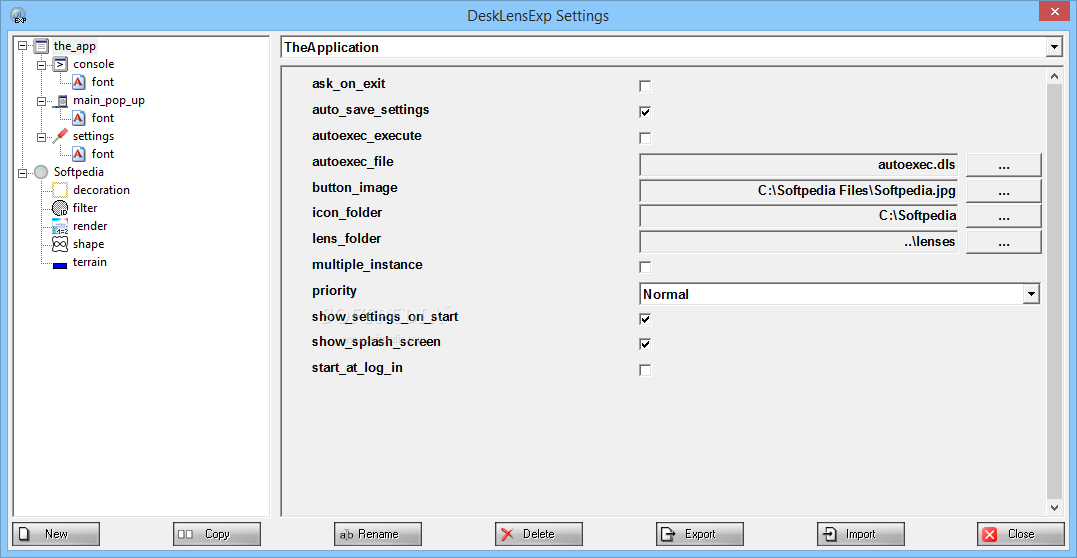Click the Export button
This screenshot has height=558, width=1077.
pyautogui.click(x=700, y=534)
